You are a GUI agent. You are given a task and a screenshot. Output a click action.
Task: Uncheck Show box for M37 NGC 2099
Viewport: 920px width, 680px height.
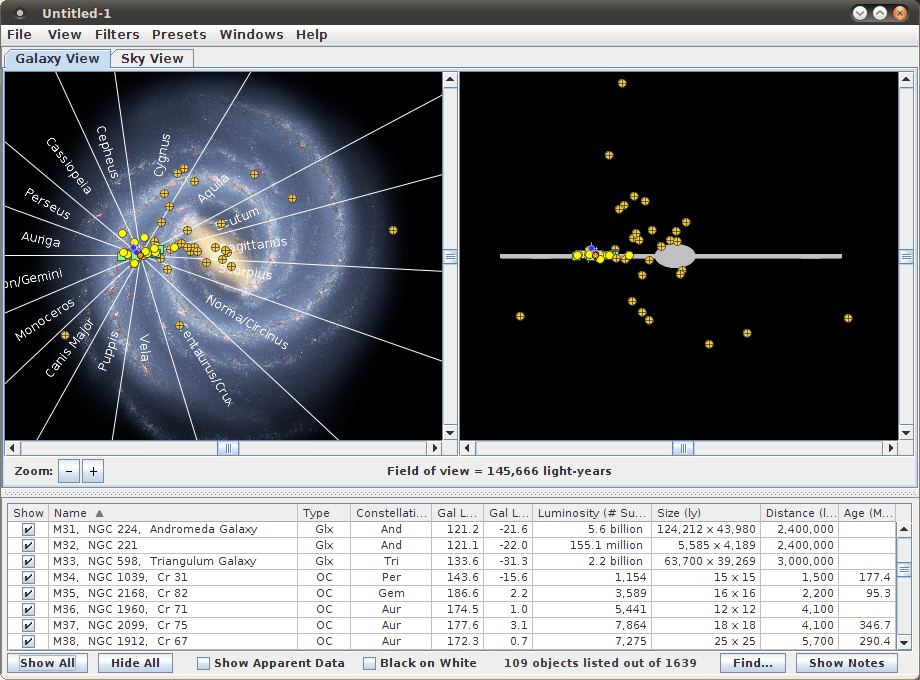[28, 625]
